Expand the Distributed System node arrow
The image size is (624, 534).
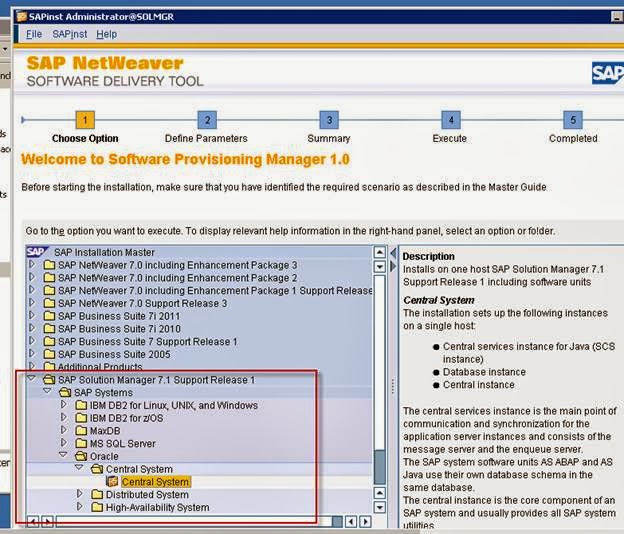point(80,494)
